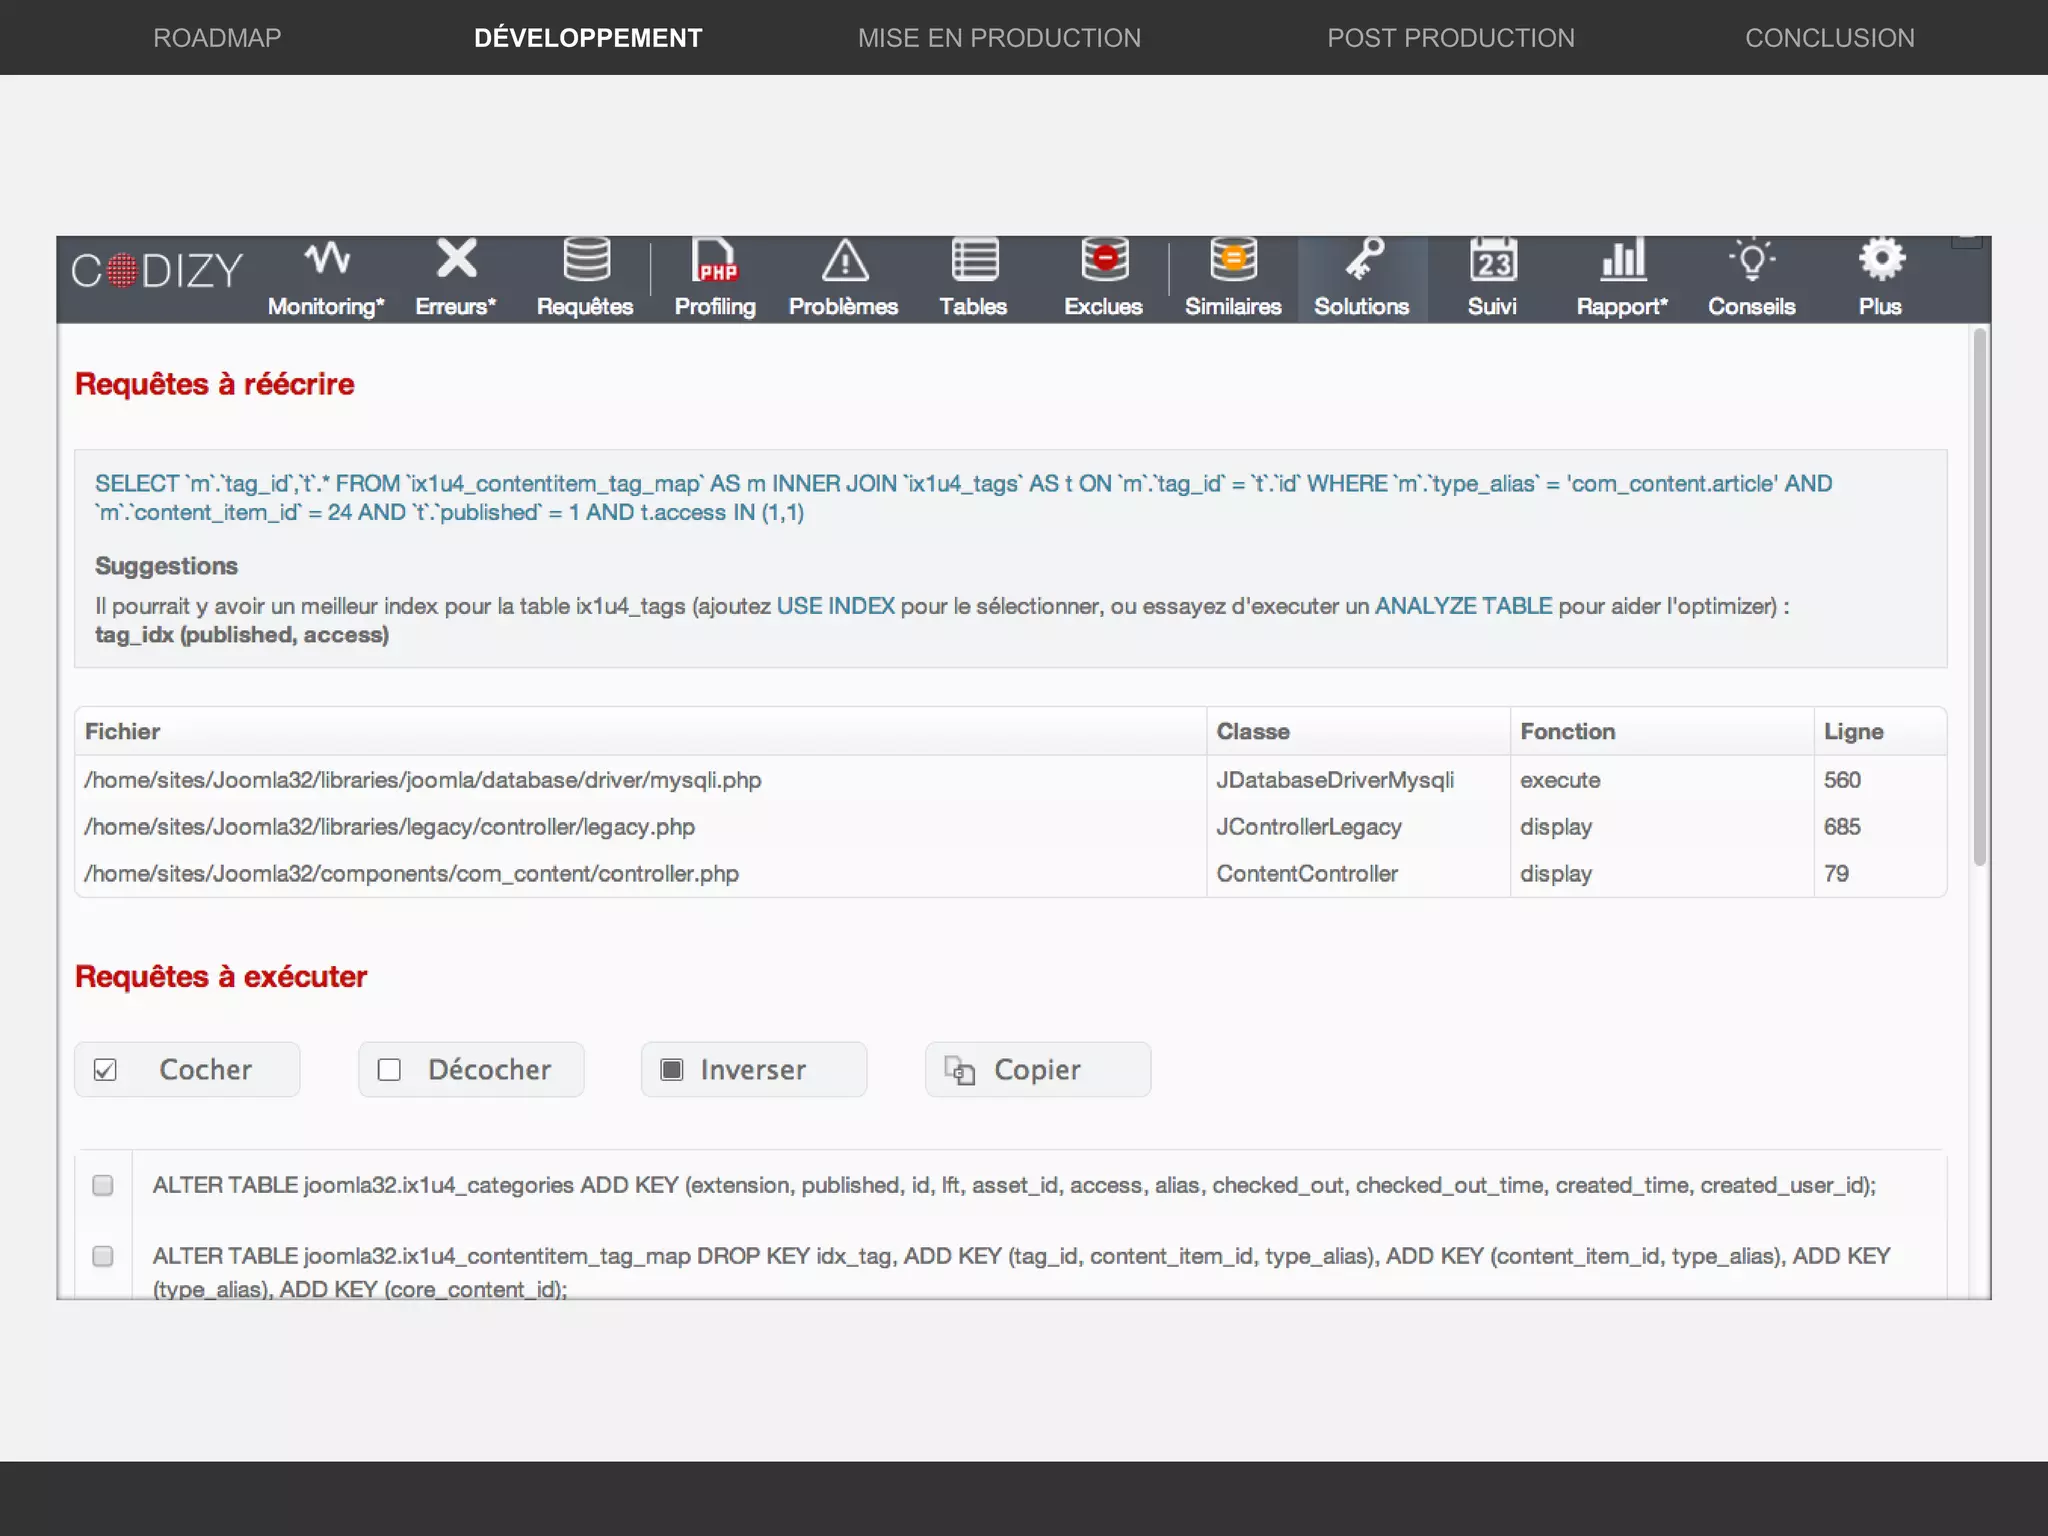Go to the ROADMAP slide section
This screenshot has height=1536, width=2048.
click(217, 38)
